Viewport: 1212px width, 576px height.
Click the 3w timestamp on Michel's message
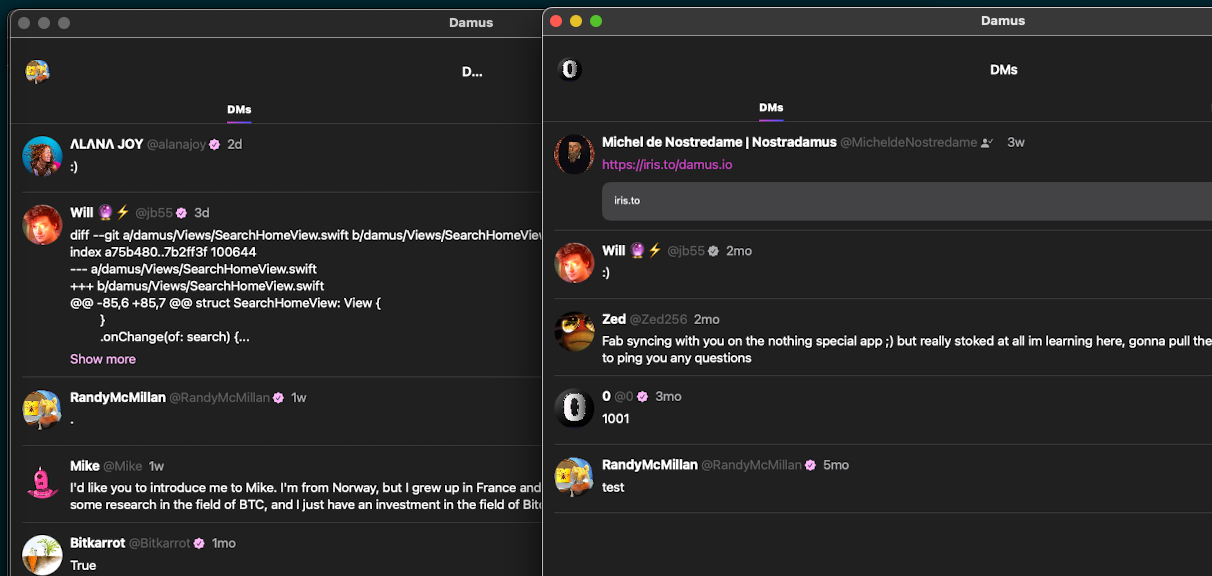click(x=1016, y=142)
